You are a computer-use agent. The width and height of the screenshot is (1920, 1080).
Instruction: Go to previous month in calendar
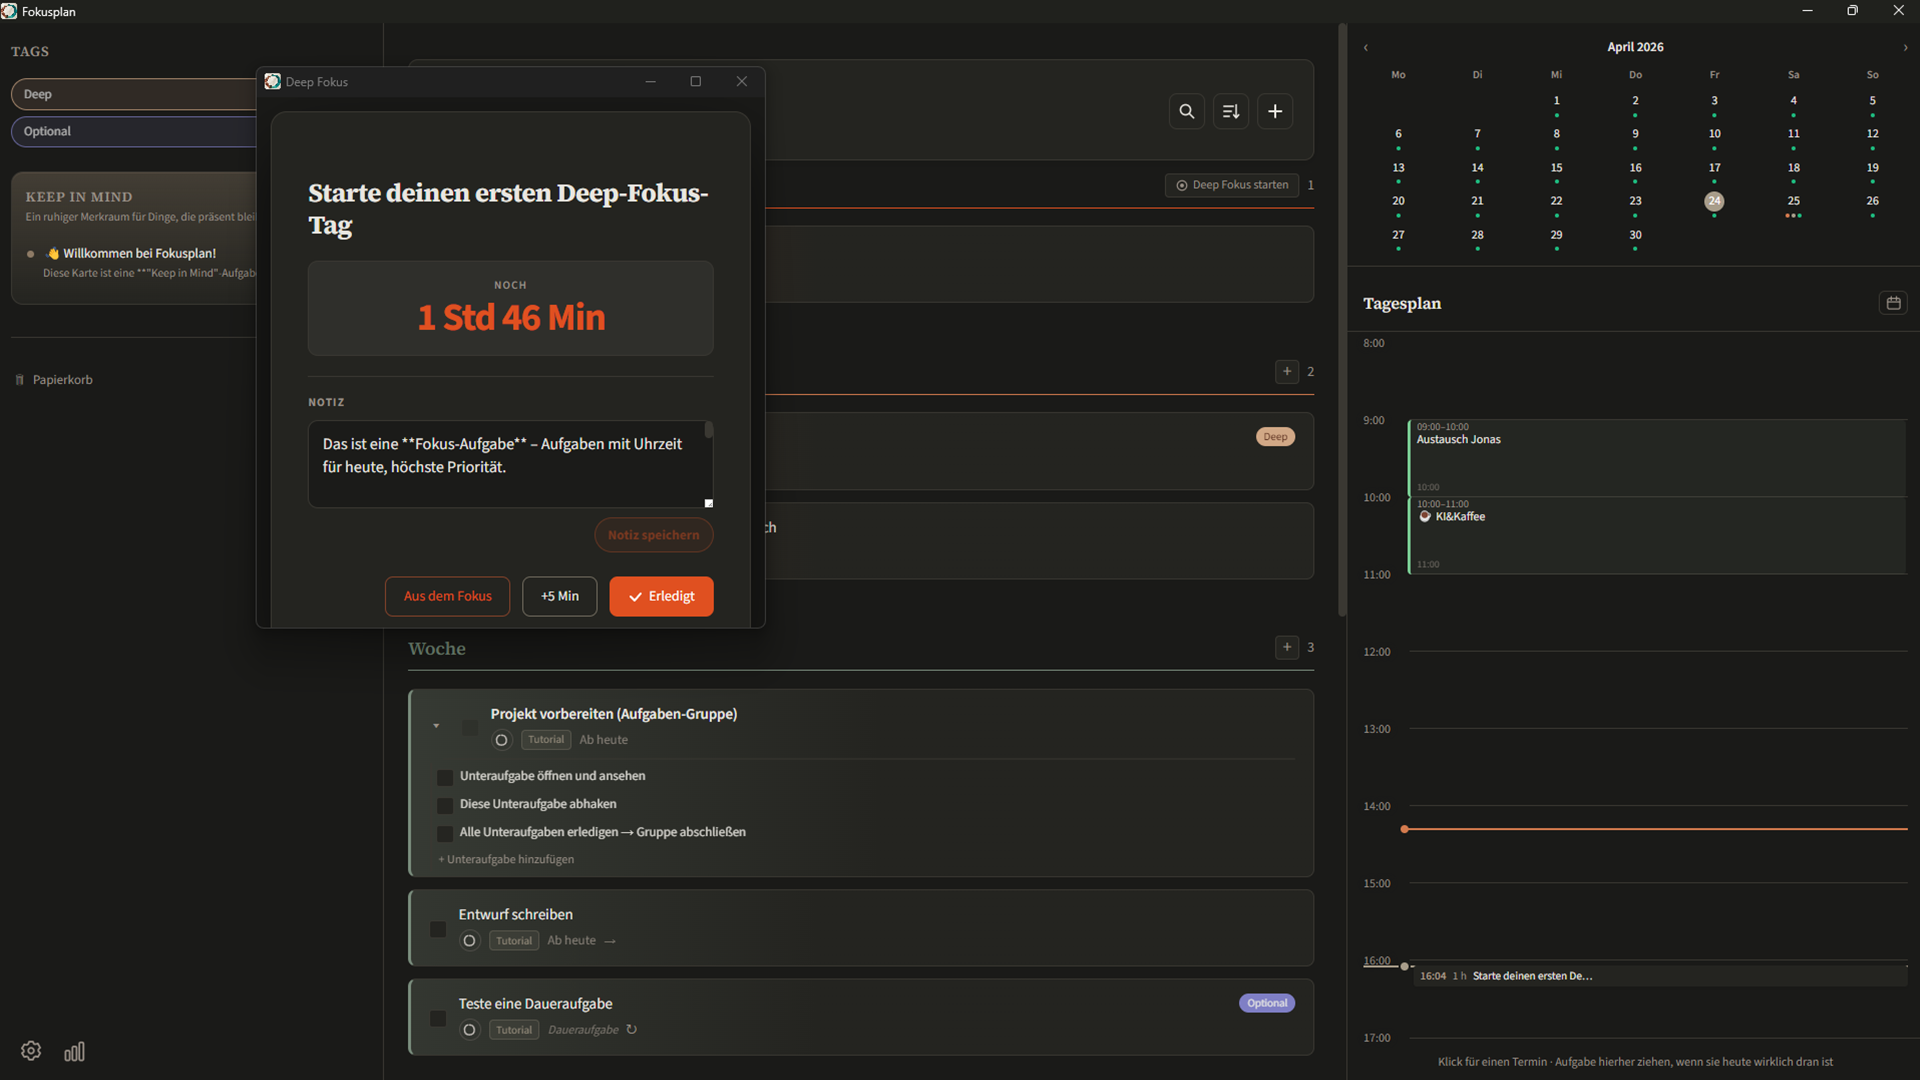(1366, 47)
